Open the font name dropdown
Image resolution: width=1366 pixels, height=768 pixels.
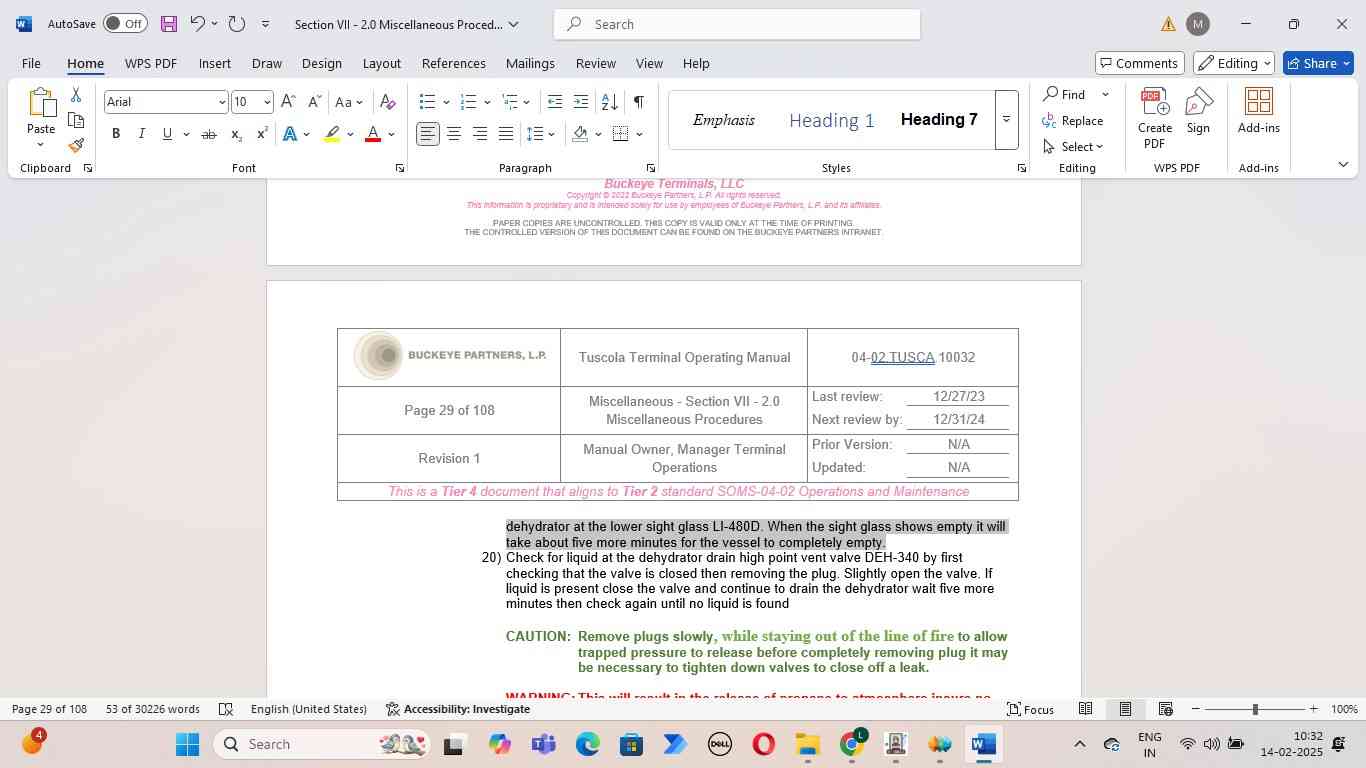tap(221, 102)
